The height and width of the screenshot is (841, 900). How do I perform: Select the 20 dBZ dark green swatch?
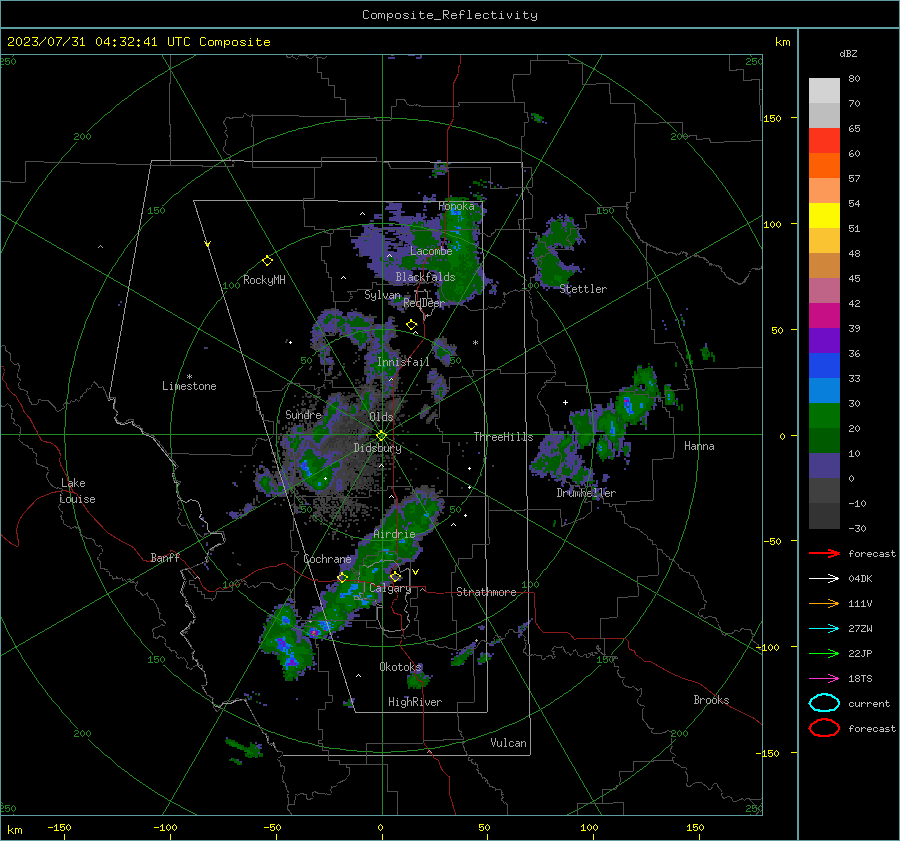[824, 440]
